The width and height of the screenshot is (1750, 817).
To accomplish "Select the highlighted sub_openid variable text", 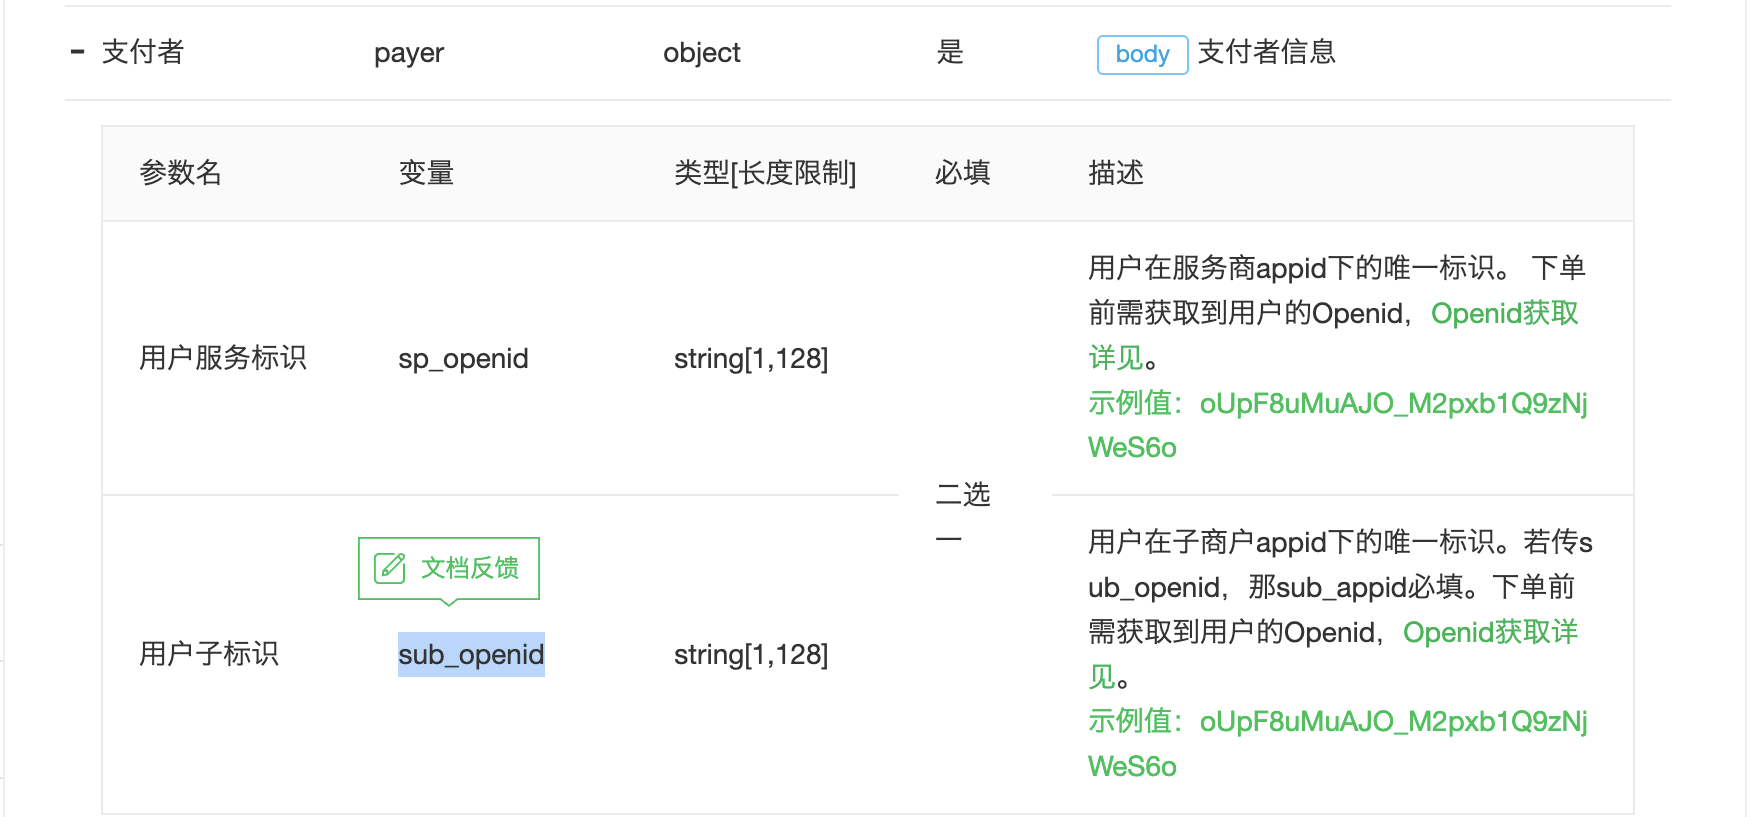I will [x=471, y=655].
